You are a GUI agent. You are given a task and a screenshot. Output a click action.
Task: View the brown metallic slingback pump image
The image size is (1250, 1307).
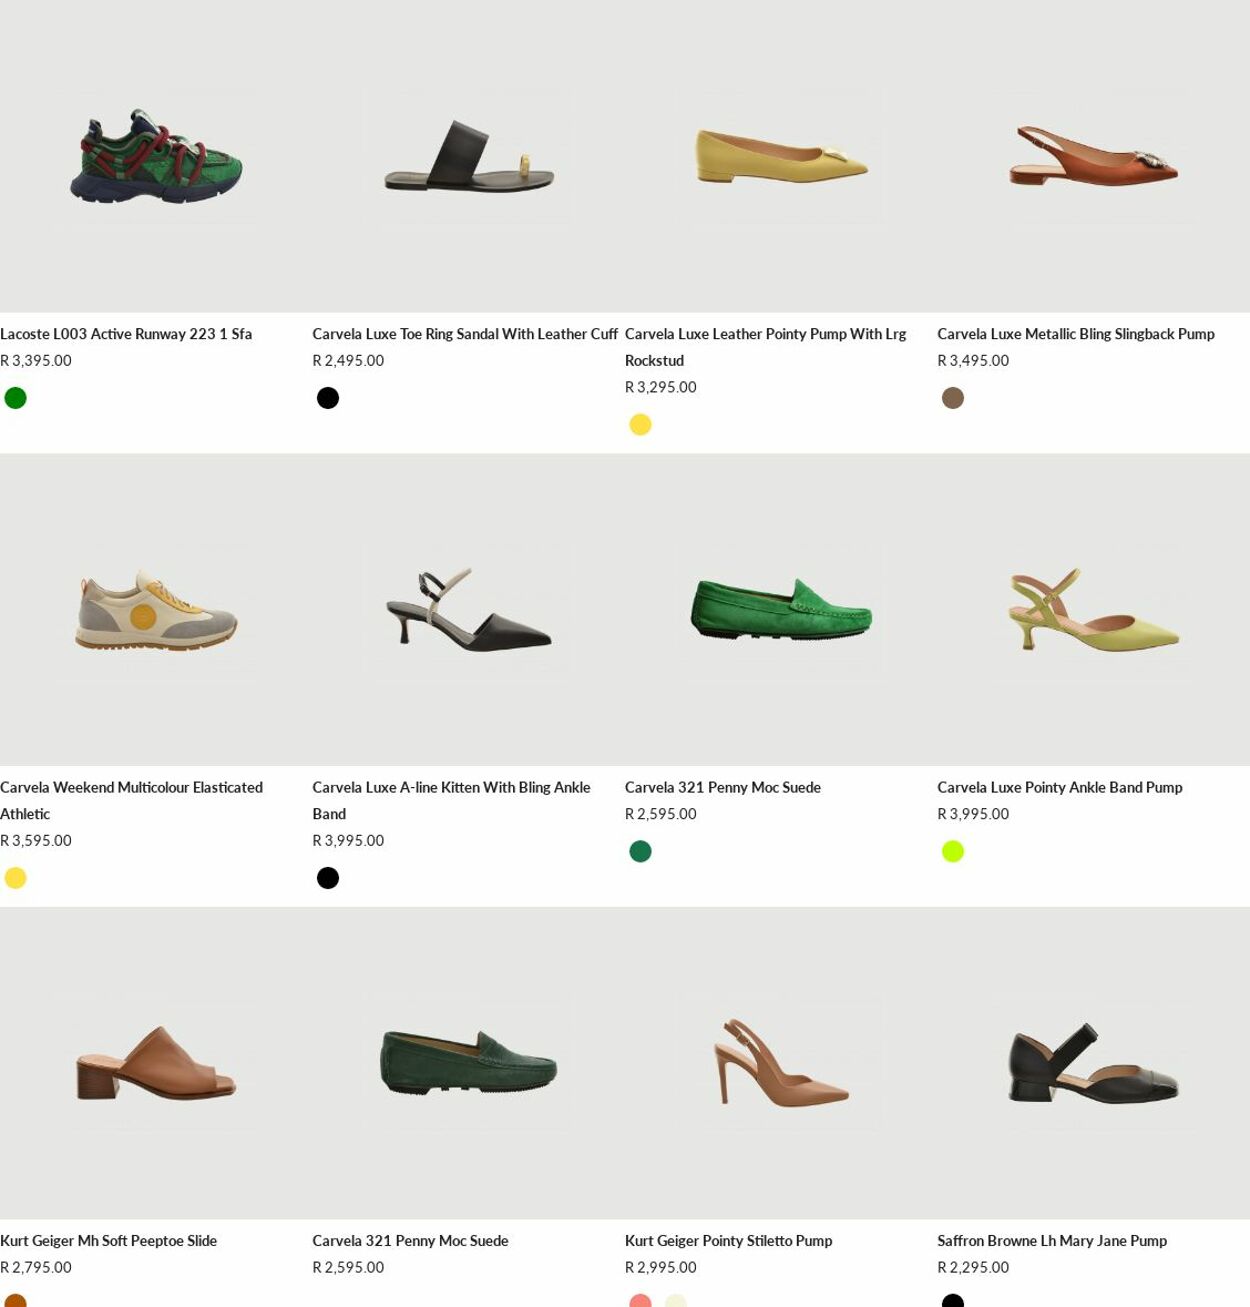(1093, 156)
